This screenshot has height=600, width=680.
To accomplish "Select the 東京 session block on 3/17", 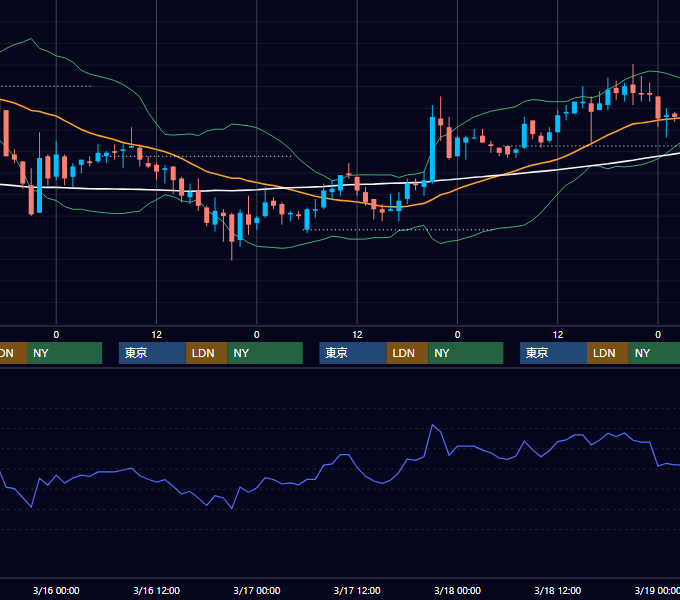I will (353, 353).
